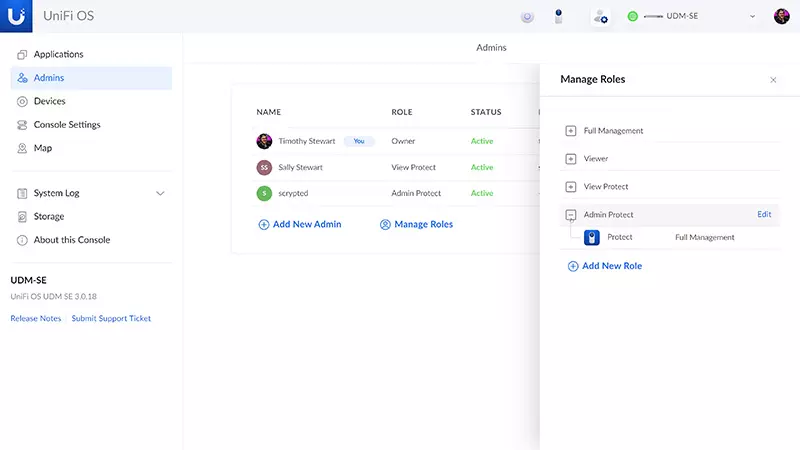Click the Owner role cell
Screen dimensions: 800x450
403,141
